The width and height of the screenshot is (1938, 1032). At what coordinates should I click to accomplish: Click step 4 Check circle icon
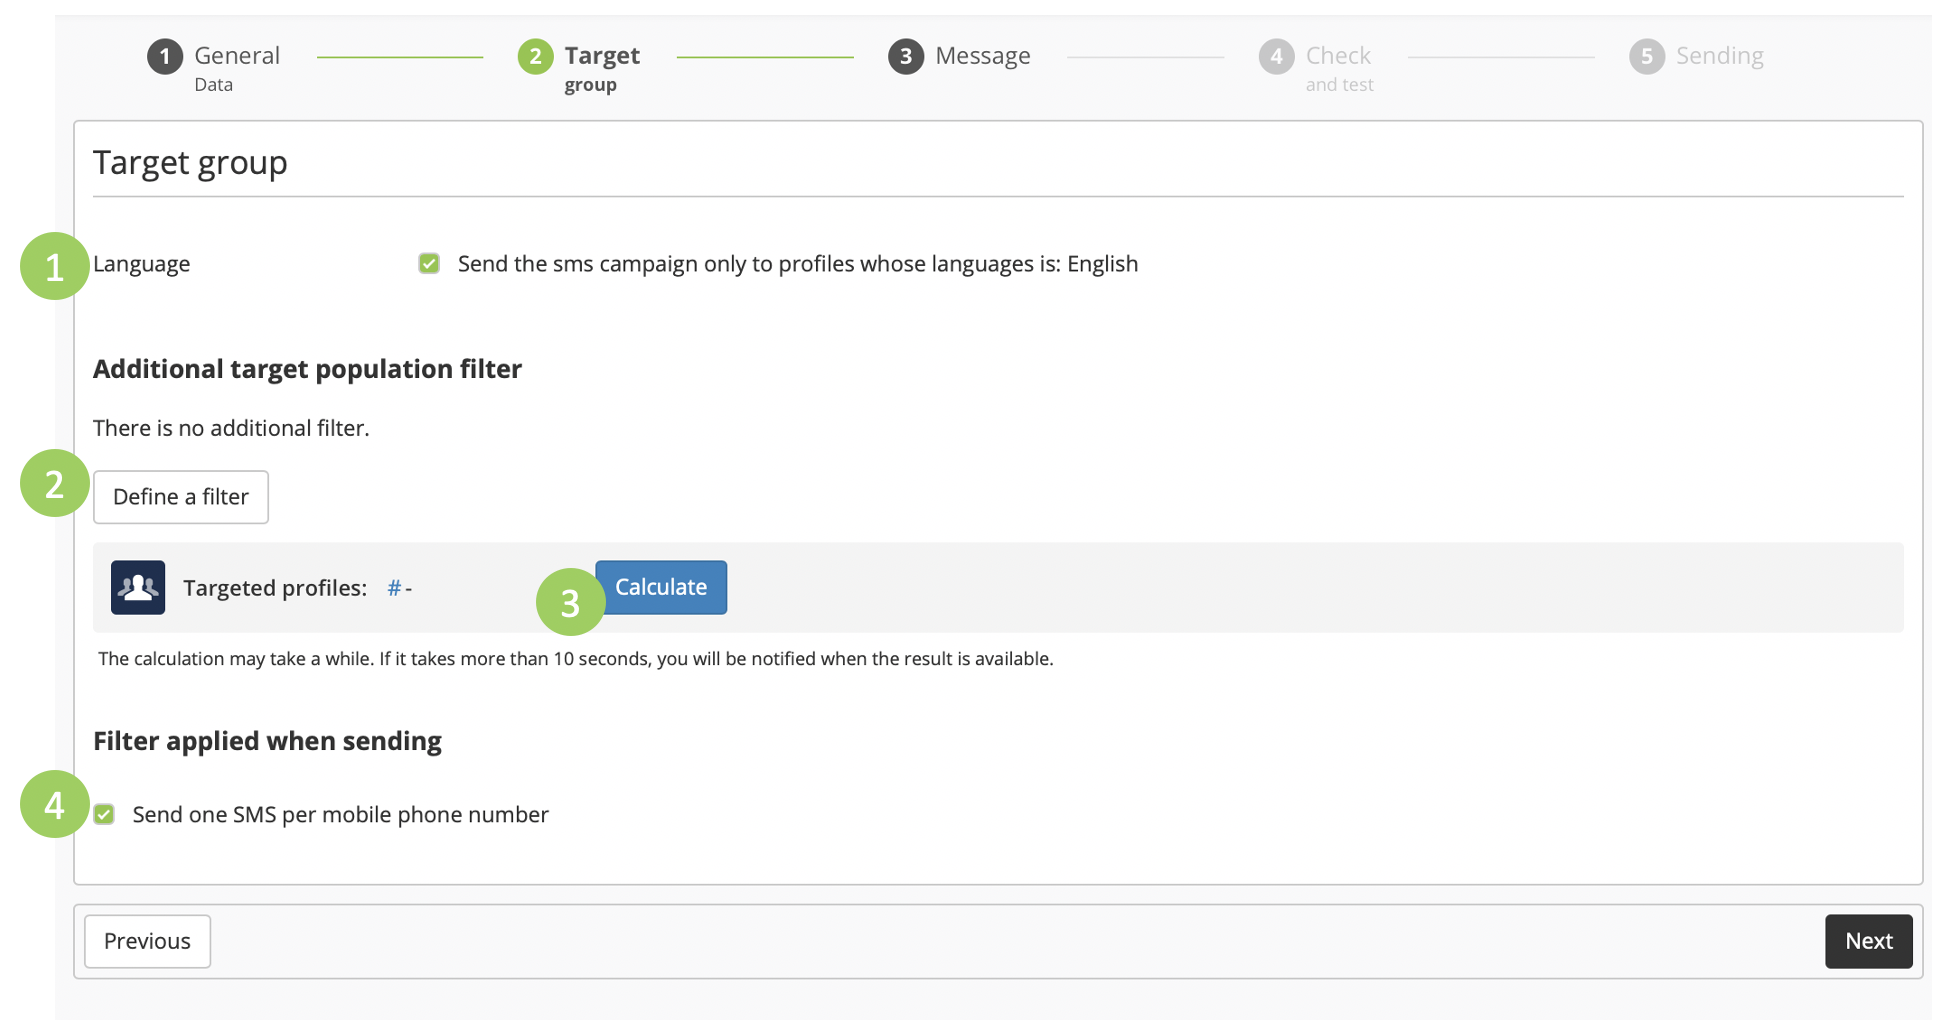coord(1276,57)
